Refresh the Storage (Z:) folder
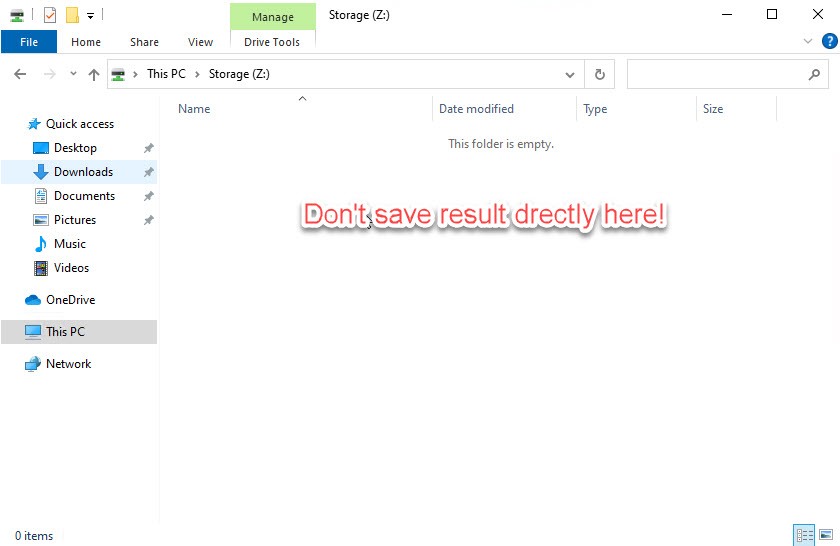 click(x=599, y=74)
